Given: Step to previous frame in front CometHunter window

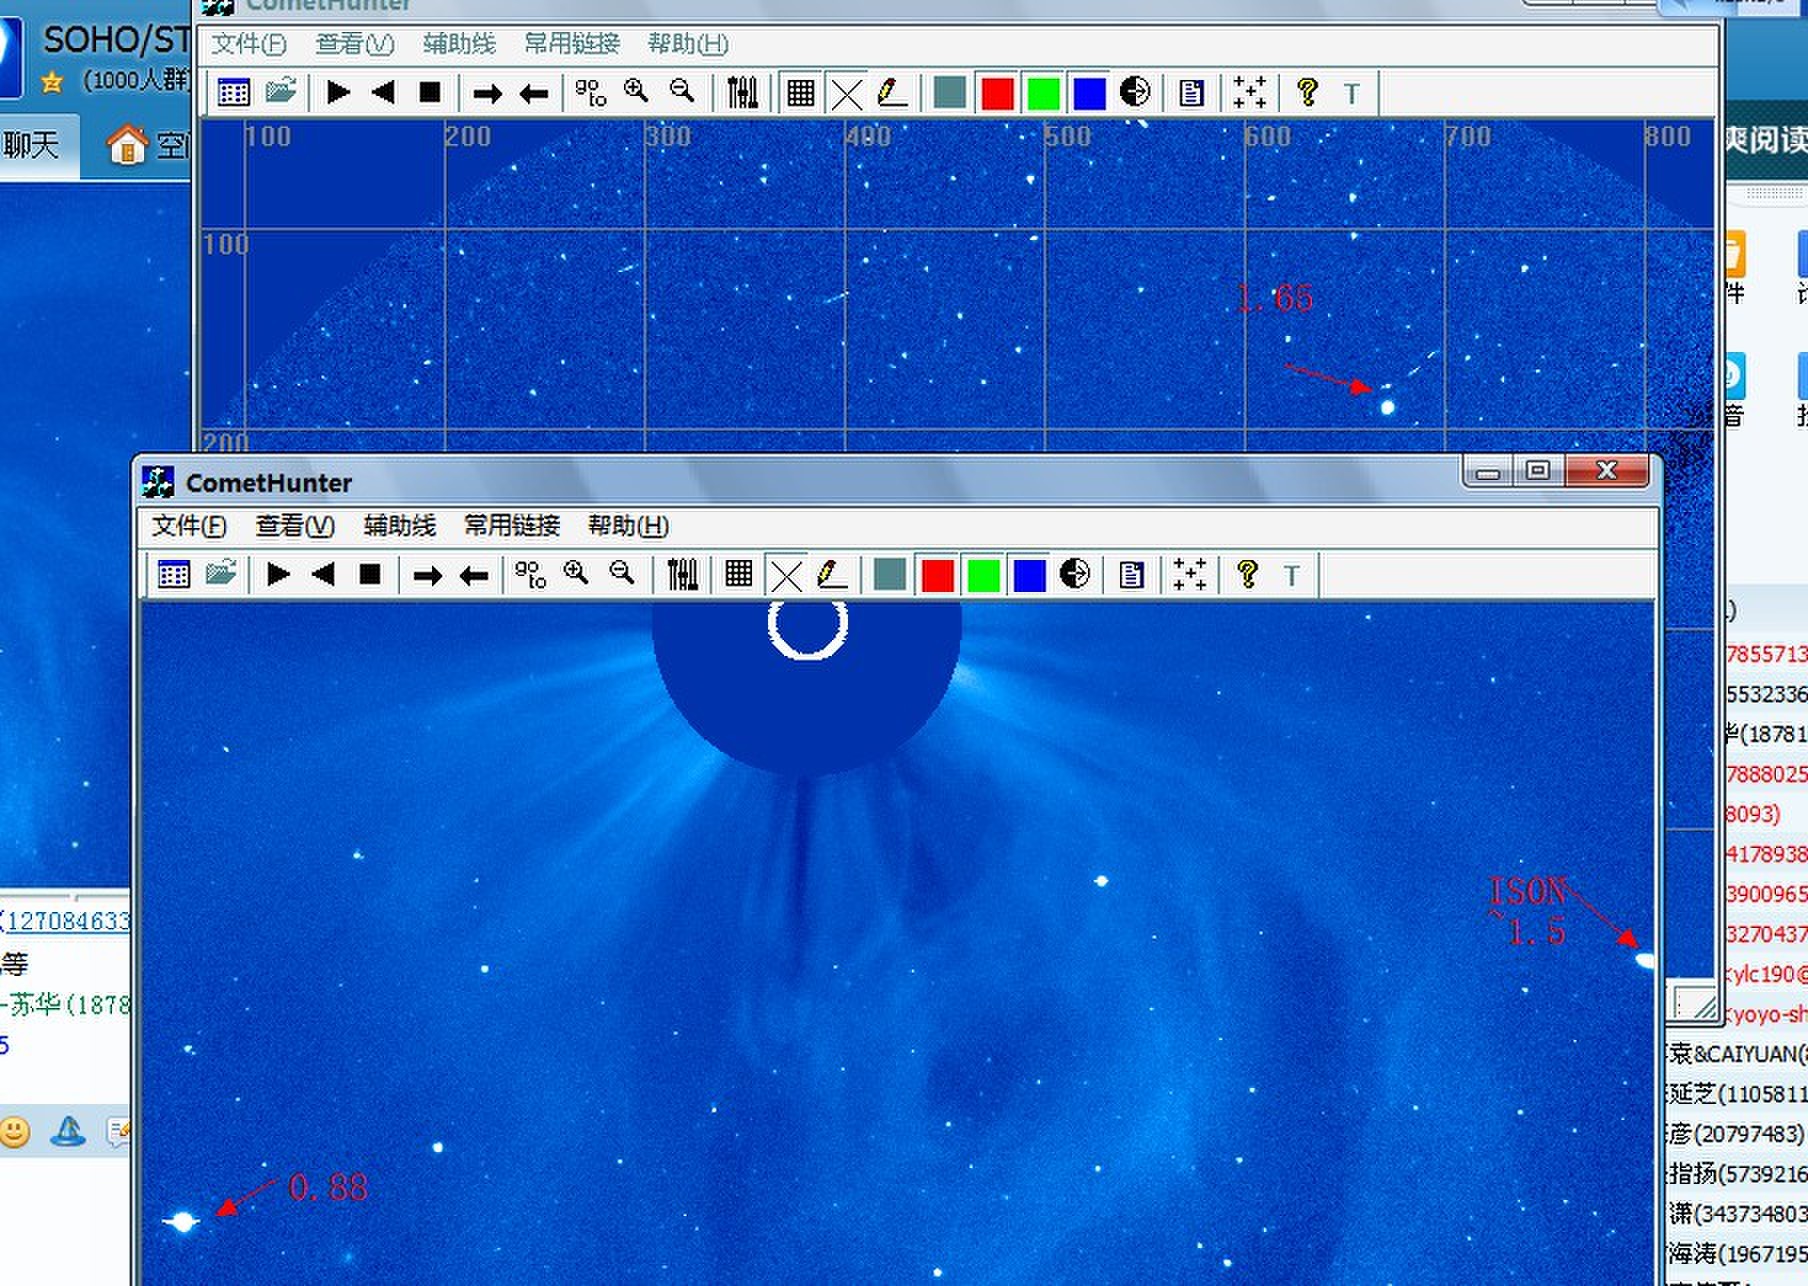Looking at the screenshot, I should (474, 576).
